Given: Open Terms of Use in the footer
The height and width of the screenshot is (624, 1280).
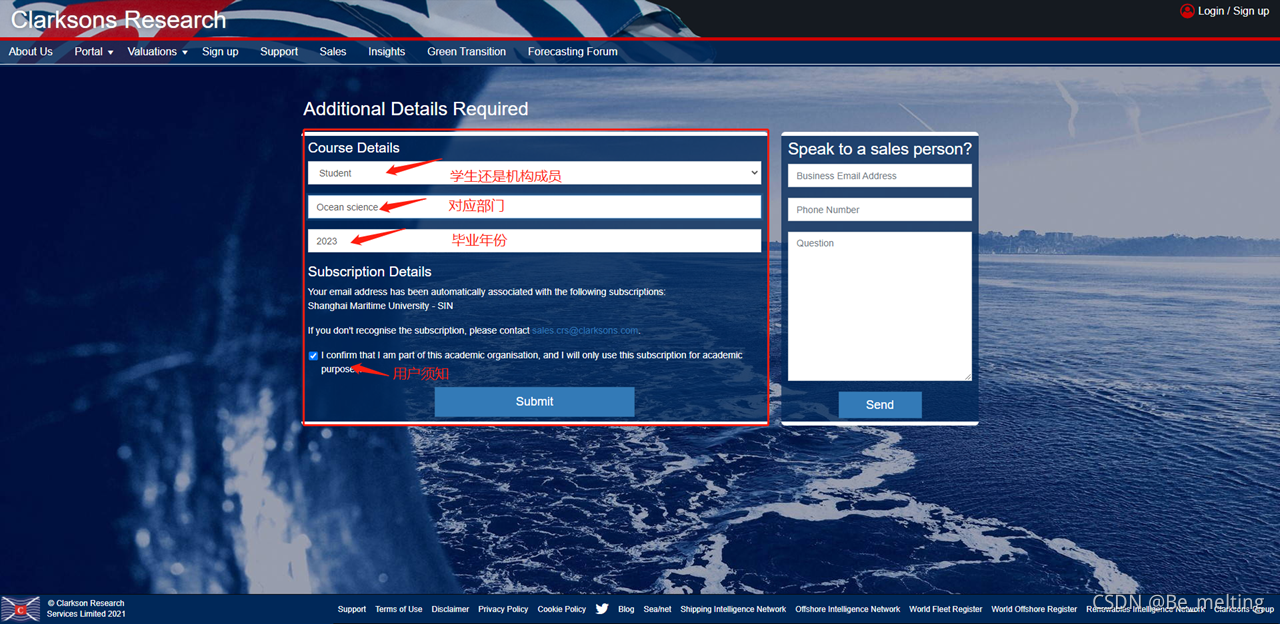Looking at the screenshot, I should [x=399, y=609].
